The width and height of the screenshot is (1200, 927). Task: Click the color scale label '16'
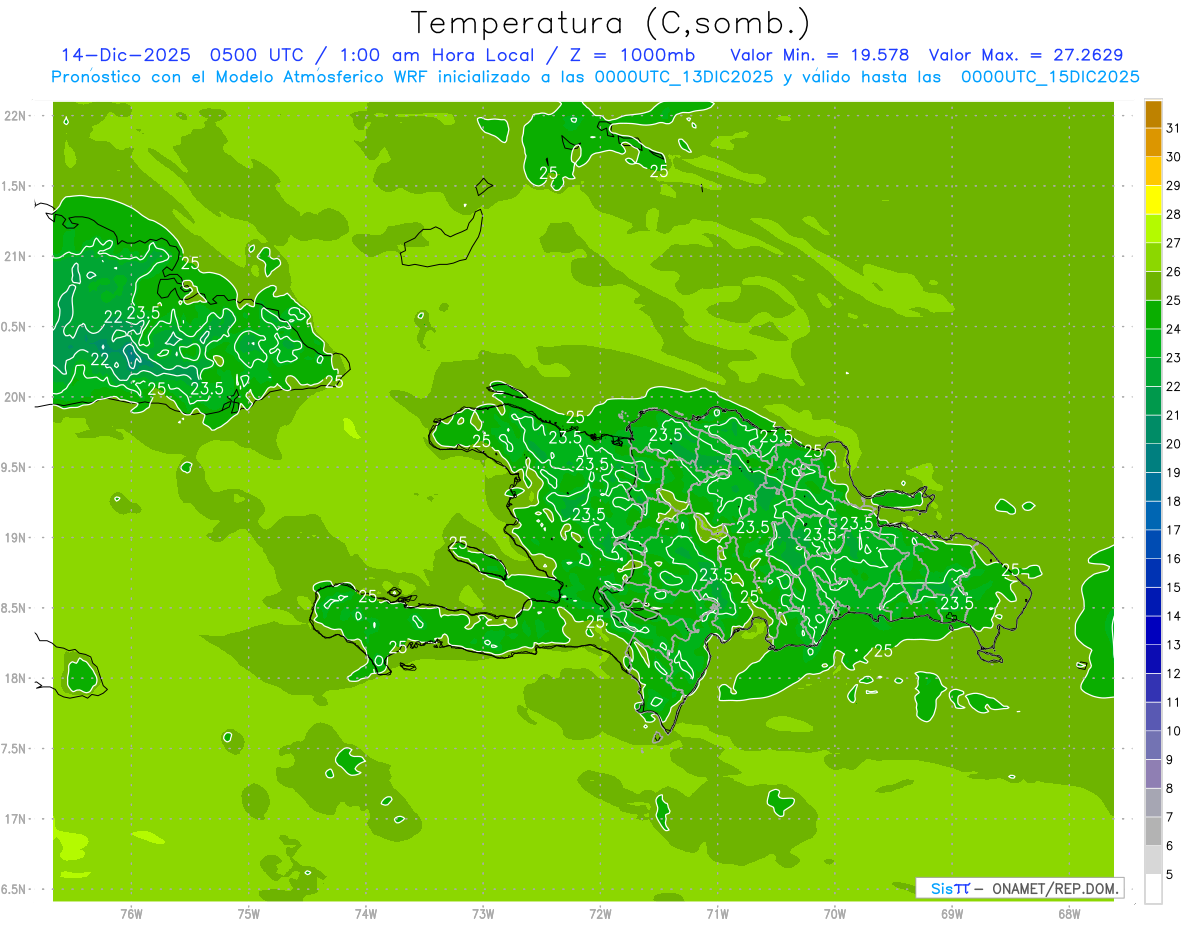pos(1174,558)
